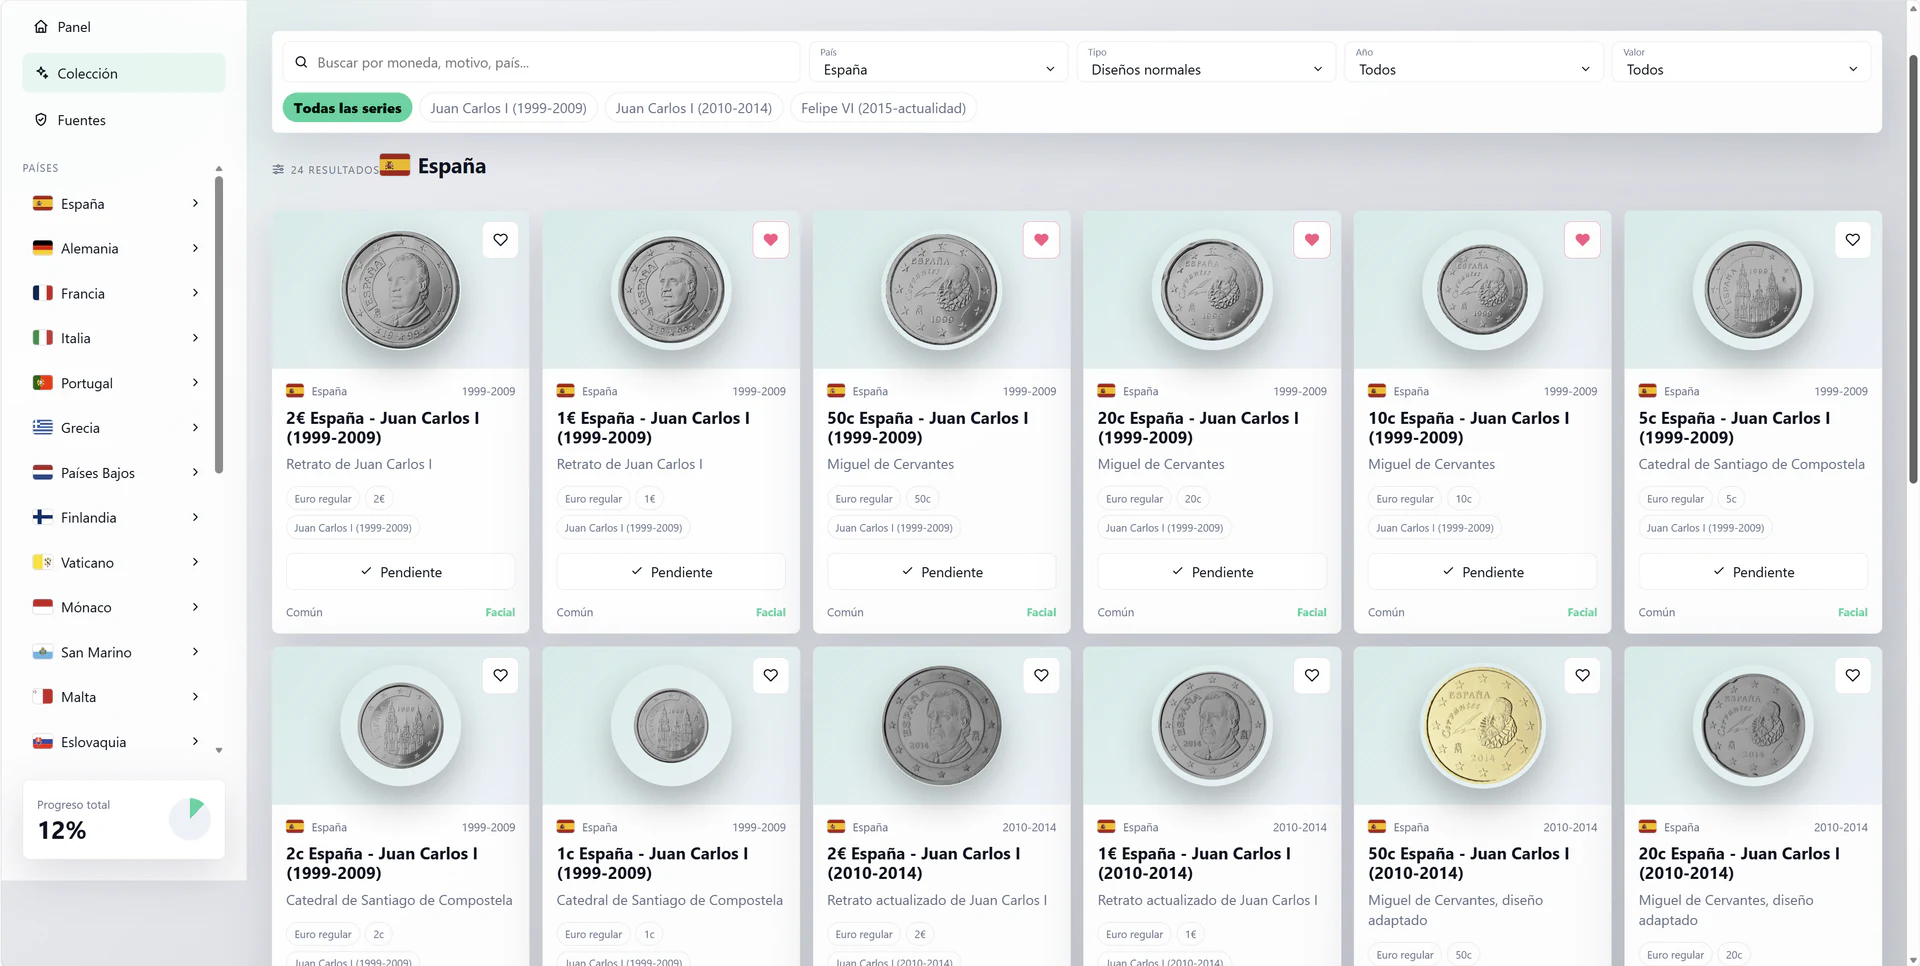The width and height of the screenshot is (1920, 966).
Task: Click the page vertical scrollbar
Action: (1913, 270)
